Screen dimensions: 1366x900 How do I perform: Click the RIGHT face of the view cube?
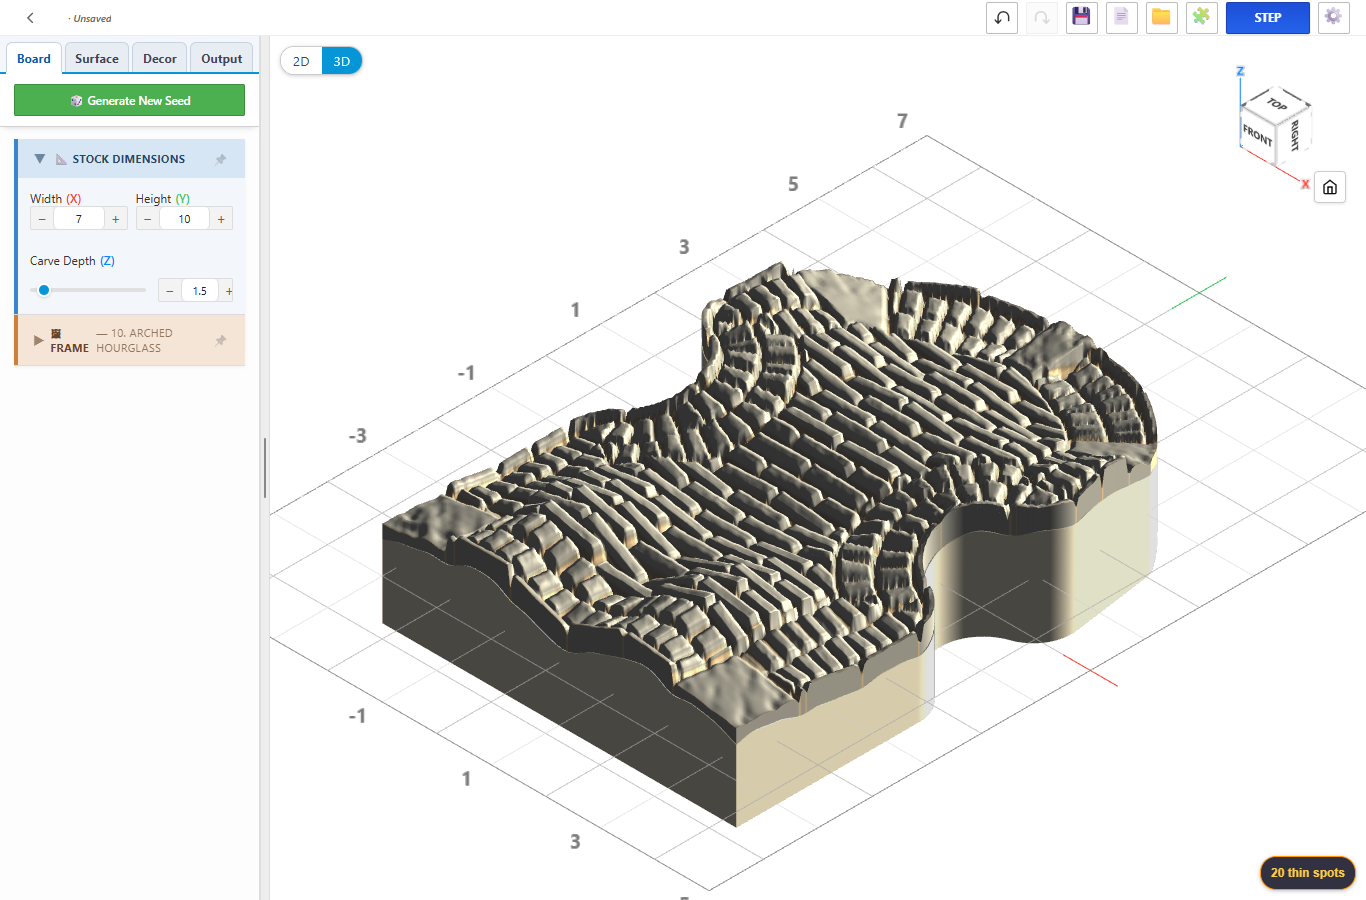(1294, 134)
